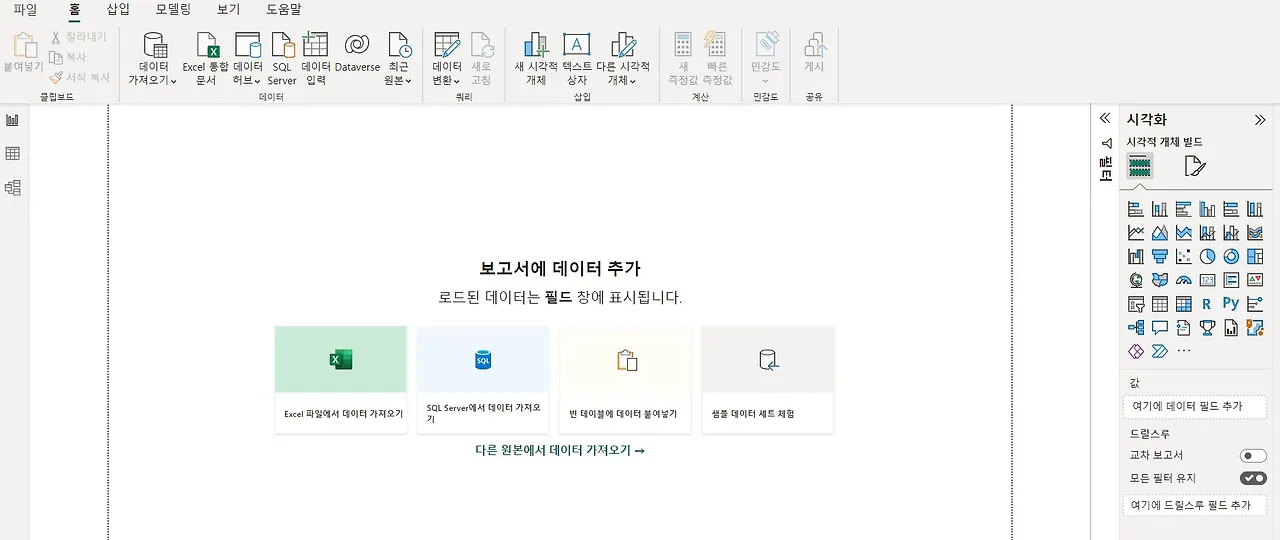Switch to report view in left sidebar

click(13, 120)
